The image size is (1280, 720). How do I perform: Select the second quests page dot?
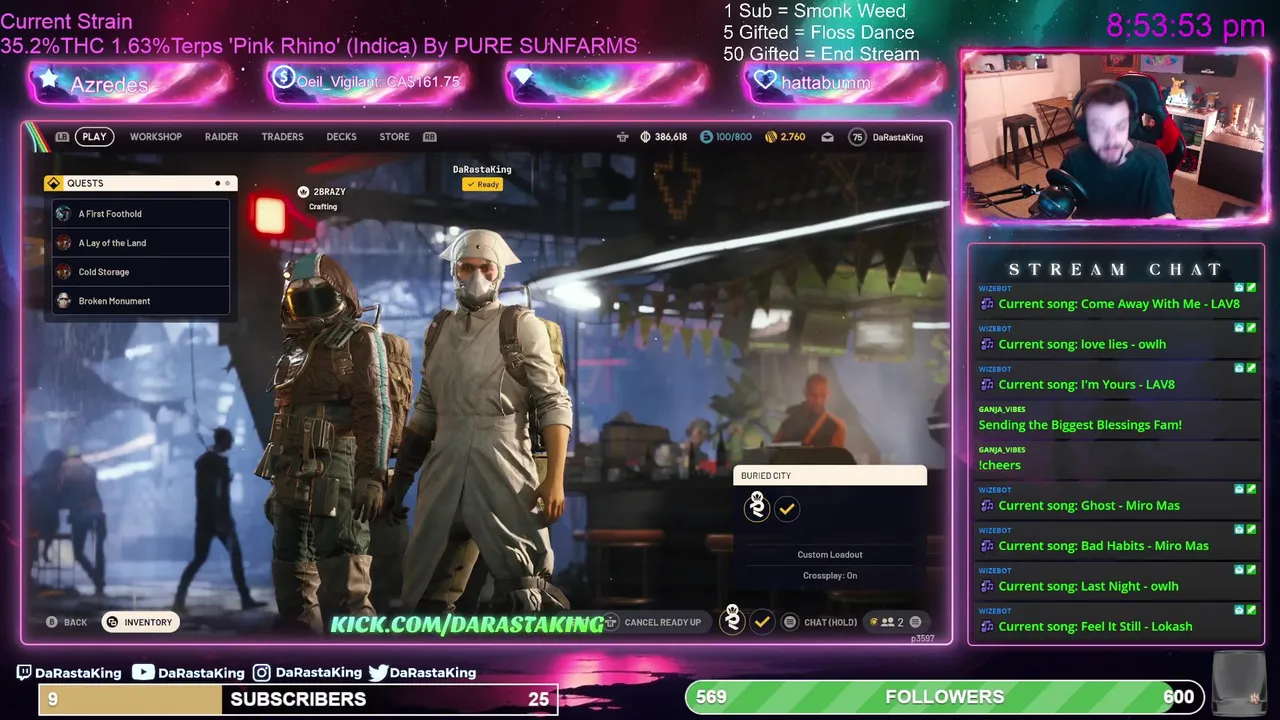tap(228, 183)
